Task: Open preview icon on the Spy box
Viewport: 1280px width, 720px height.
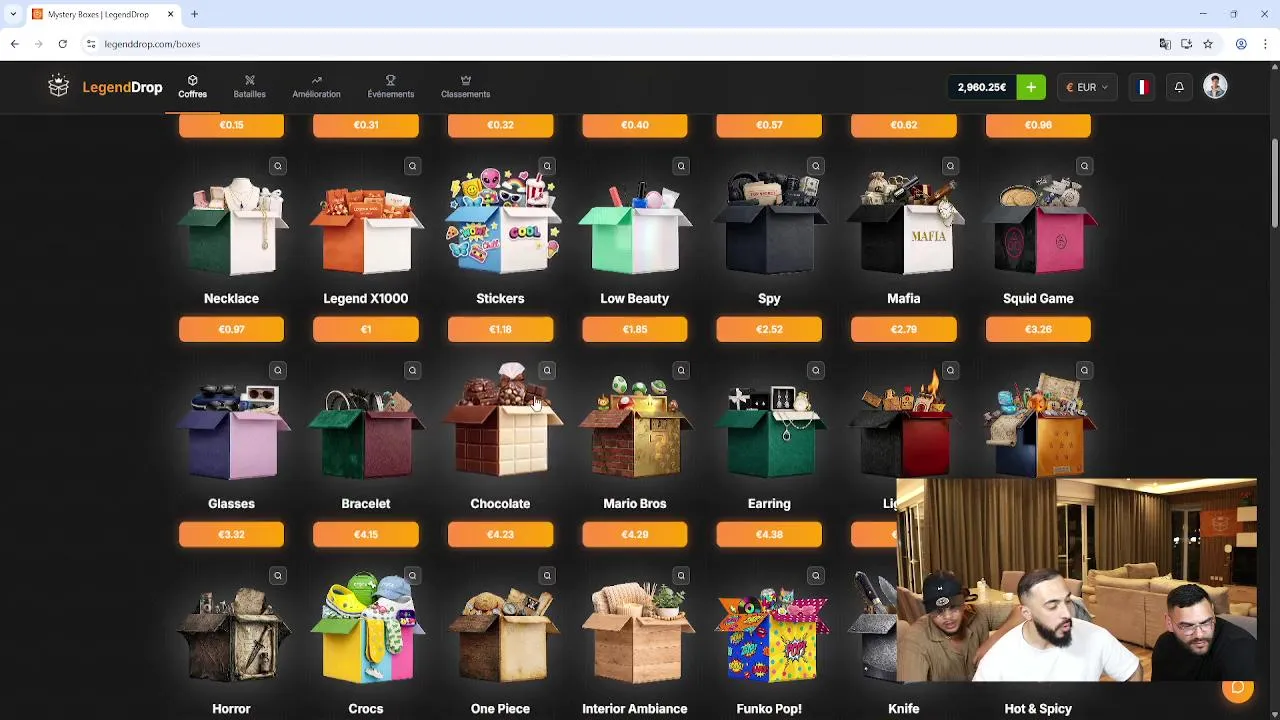Action: click(816, 166)
